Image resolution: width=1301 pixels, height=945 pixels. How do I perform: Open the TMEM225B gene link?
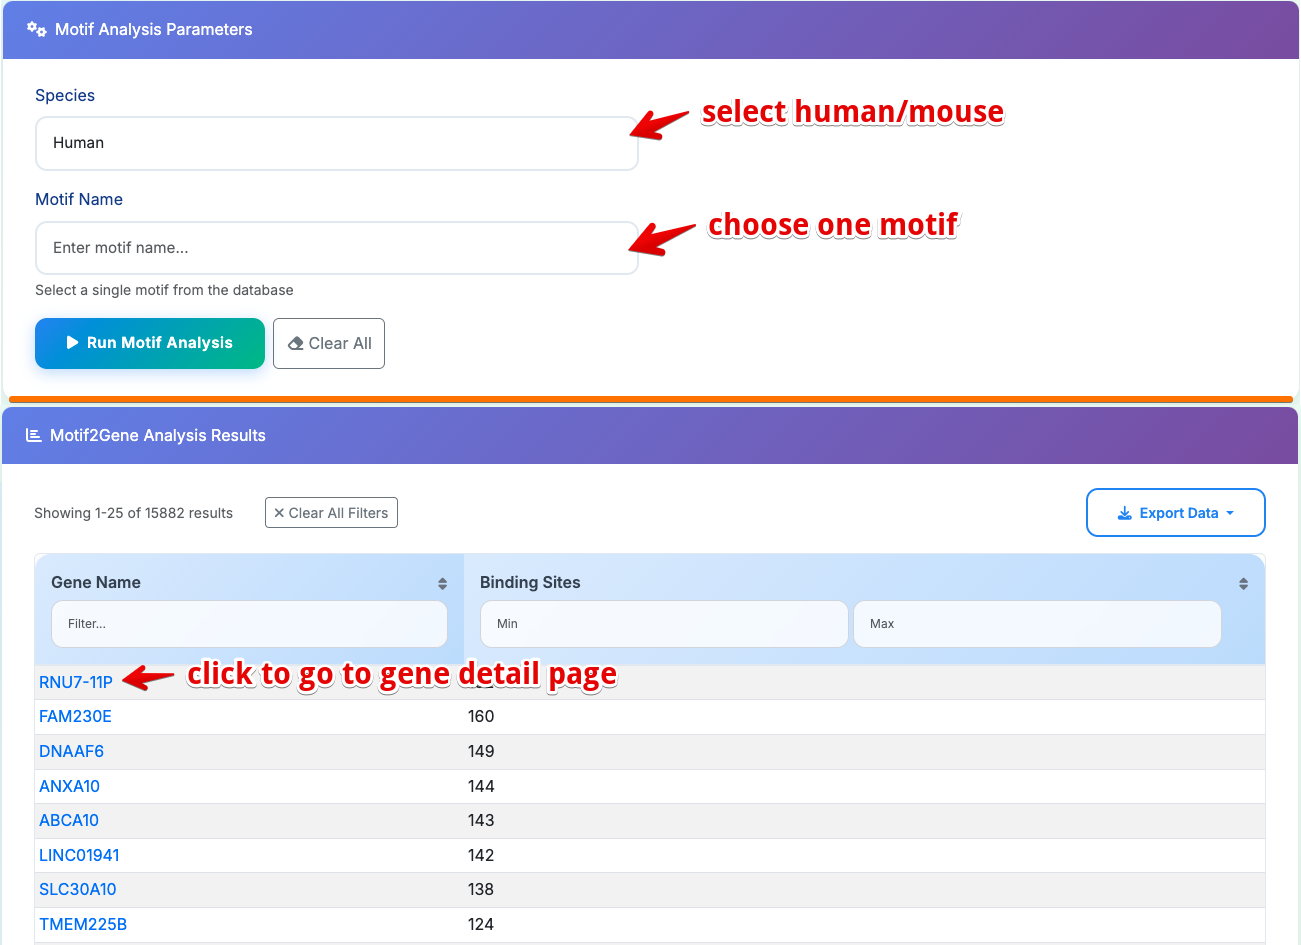(83, 924)
